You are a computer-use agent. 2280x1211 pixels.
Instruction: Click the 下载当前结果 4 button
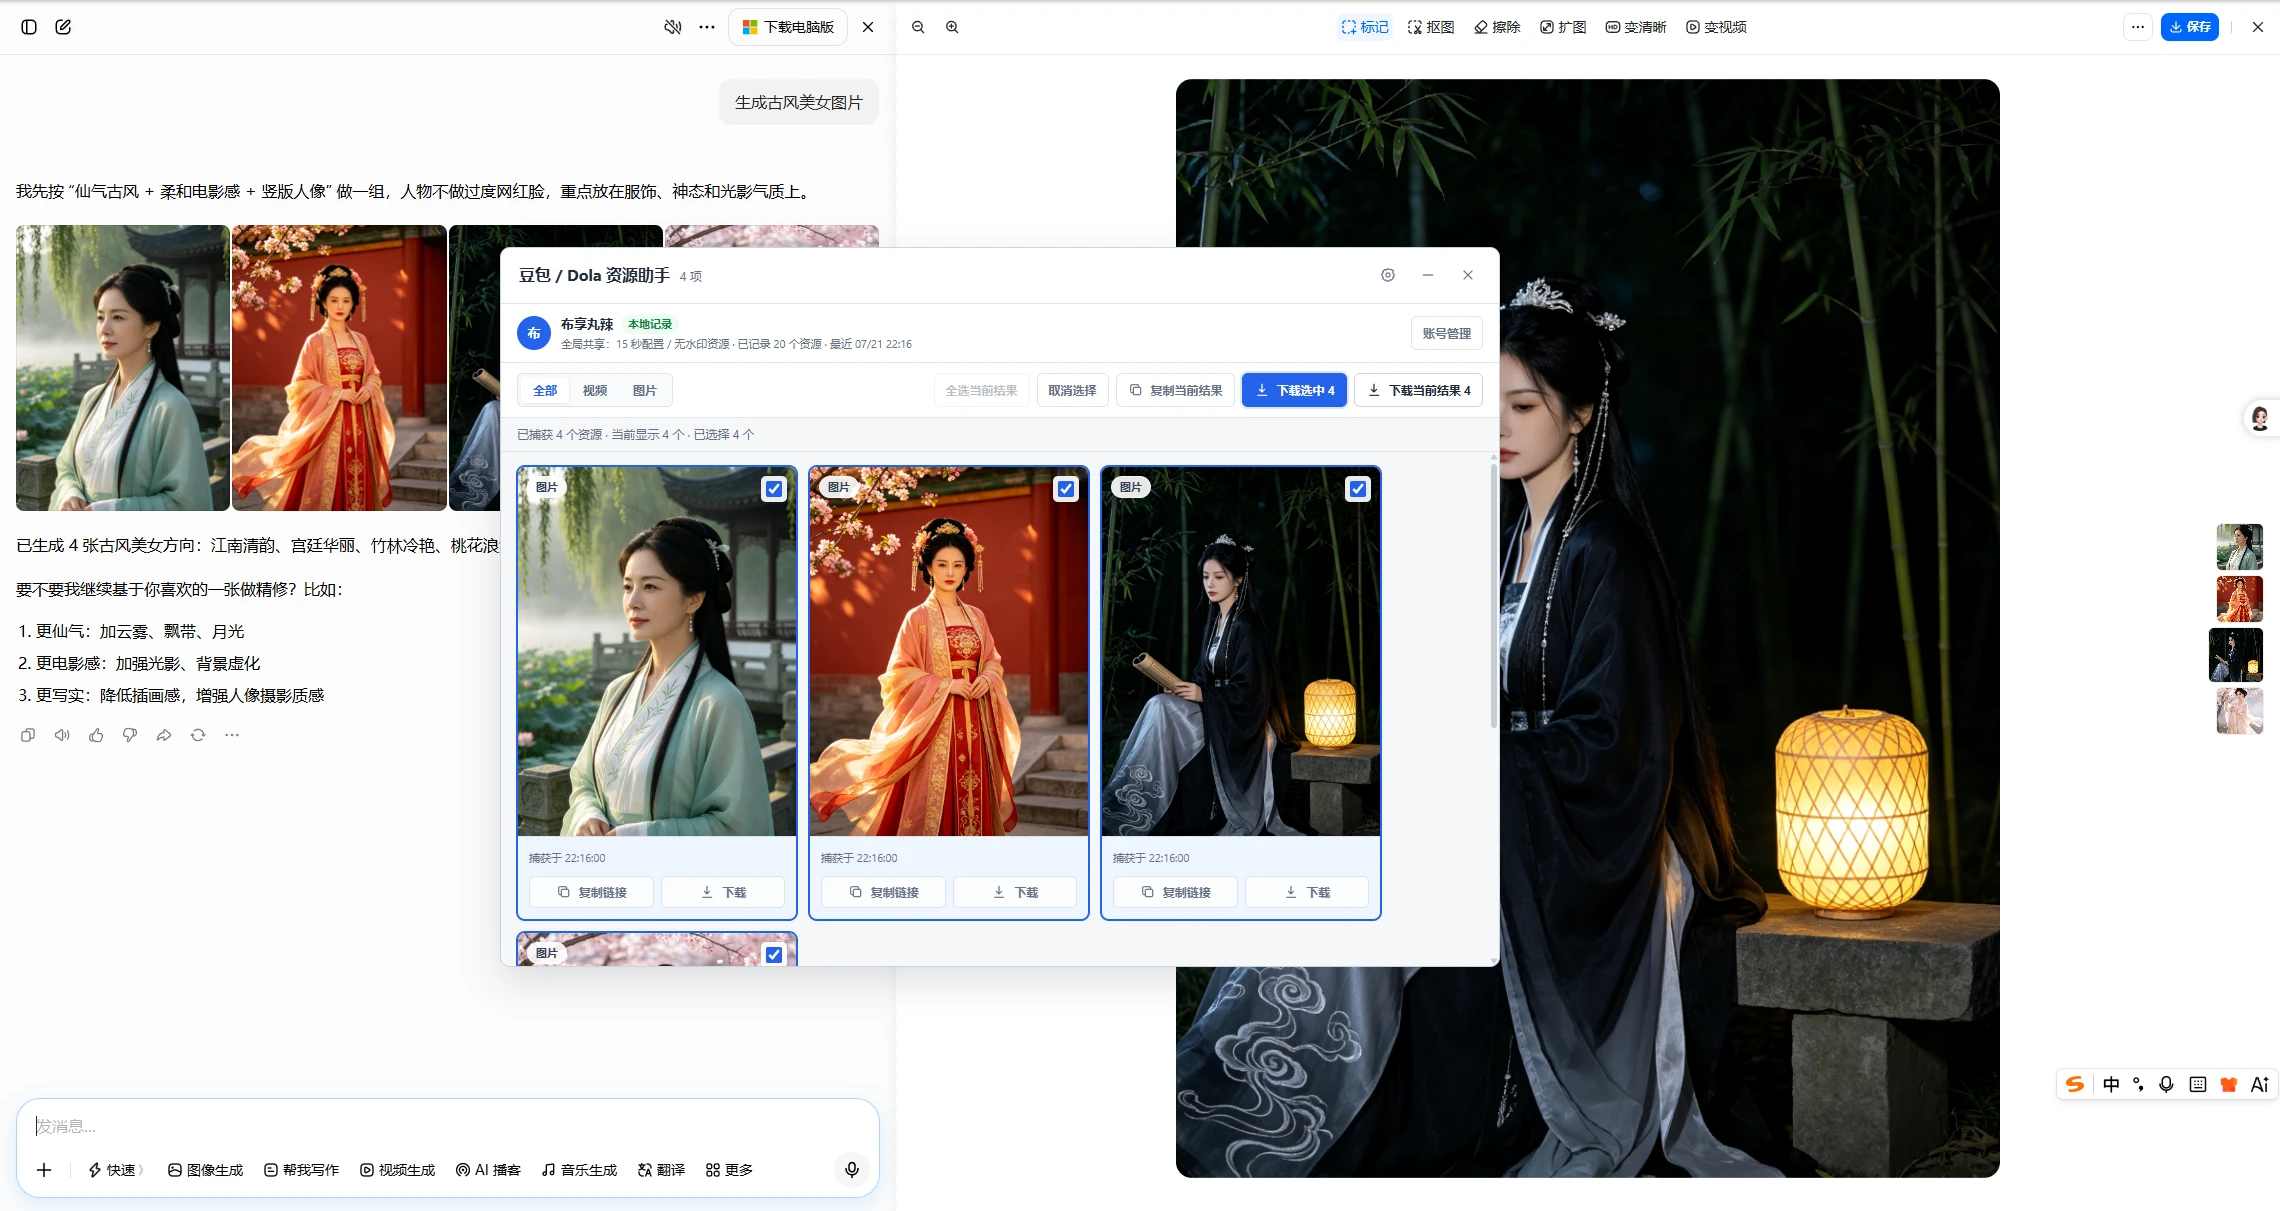coord(1419,390)
